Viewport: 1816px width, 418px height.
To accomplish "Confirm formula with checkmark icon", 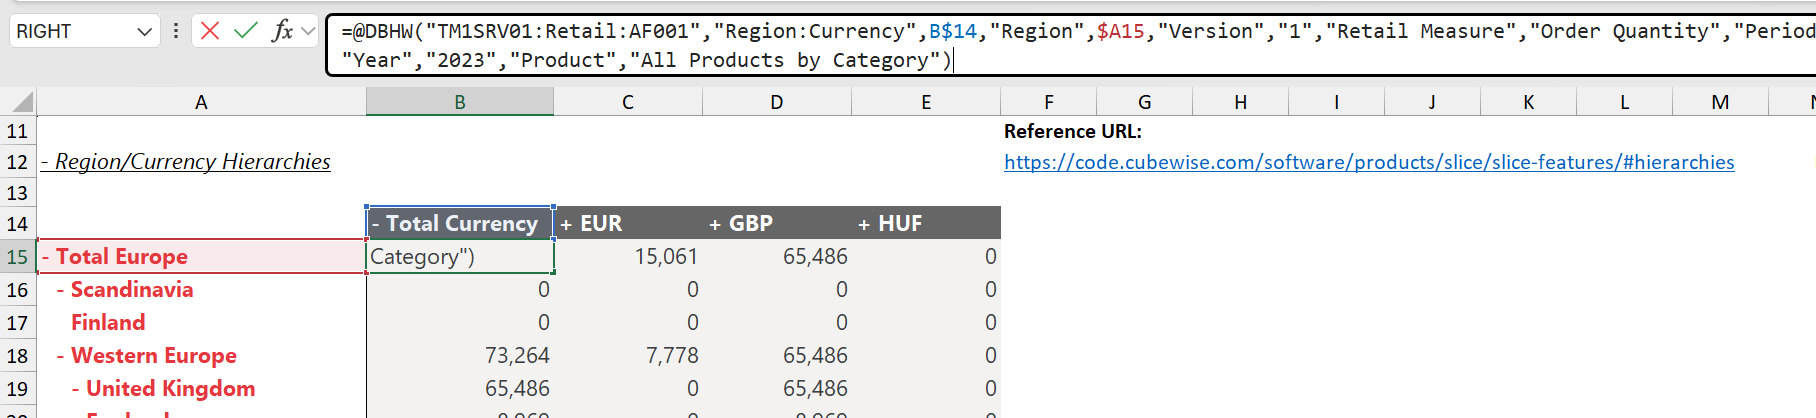I will pos(246,31).
